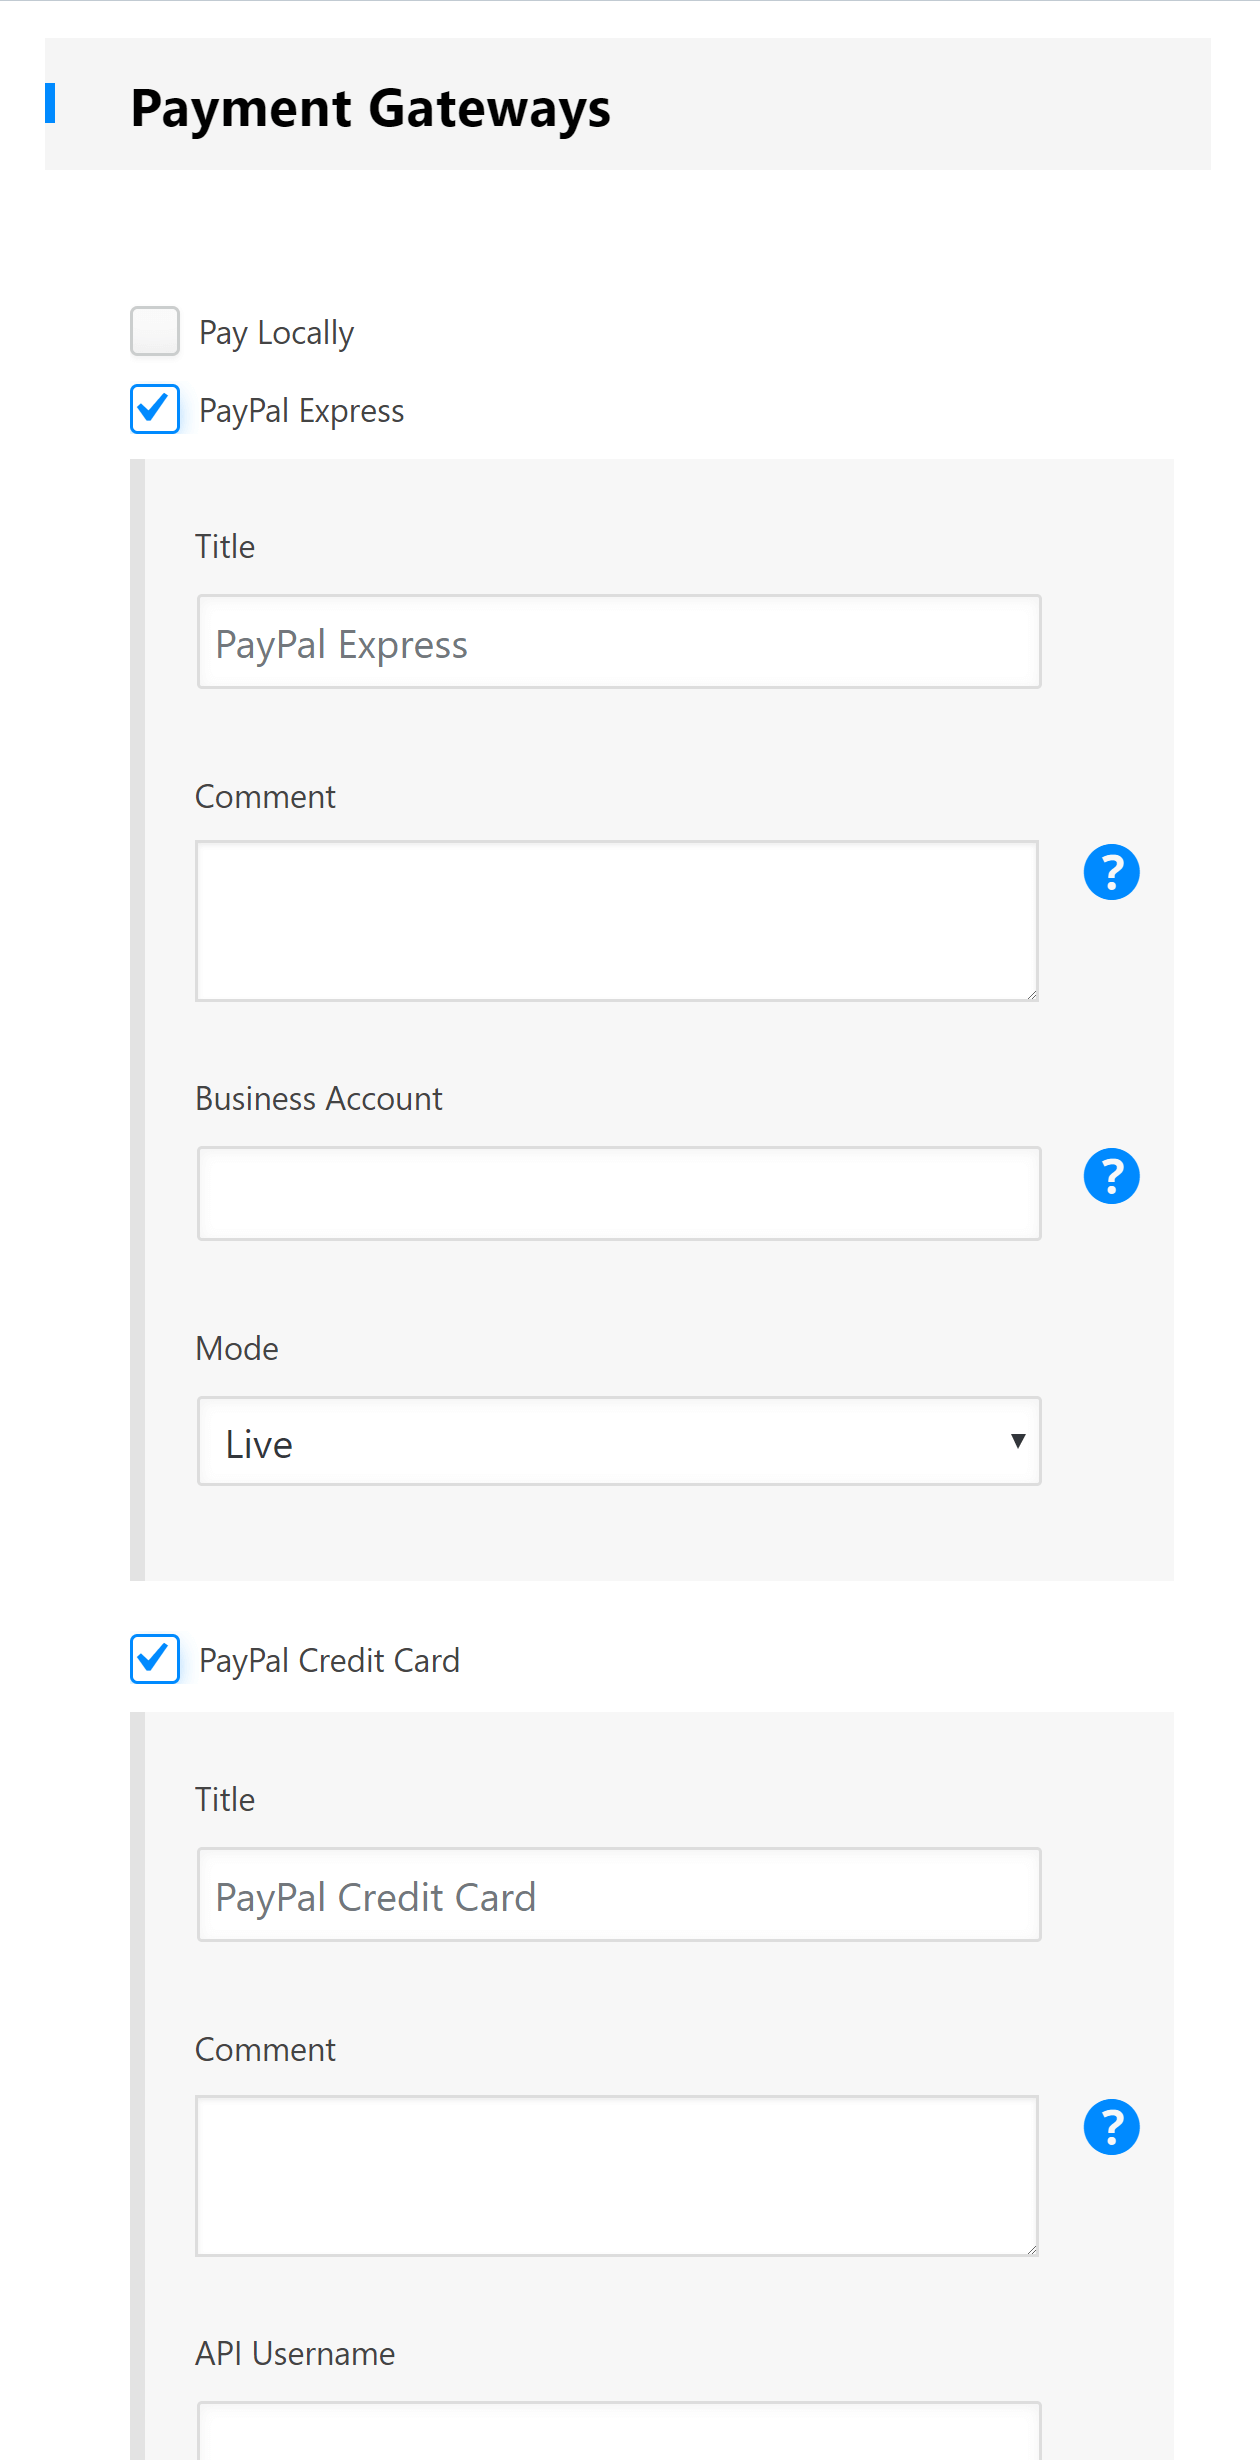Click into the Business Account input

tap(618, 1193)
